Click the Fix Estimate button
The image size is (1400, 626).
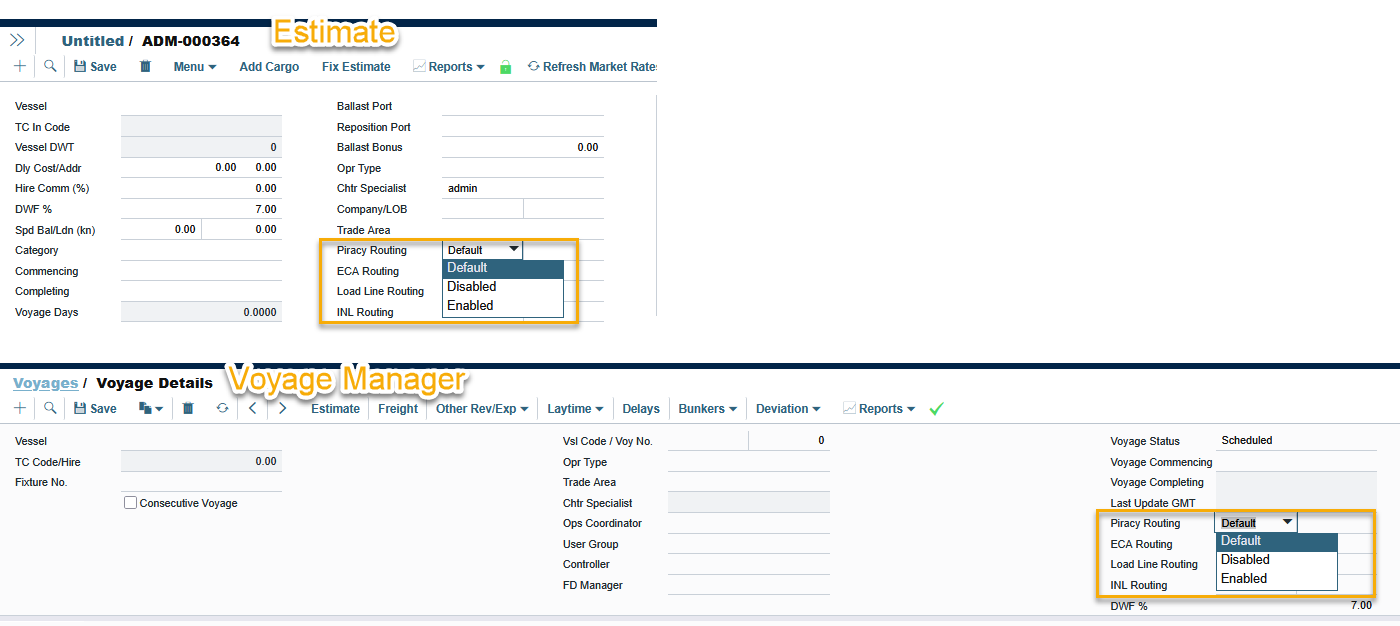356,67
